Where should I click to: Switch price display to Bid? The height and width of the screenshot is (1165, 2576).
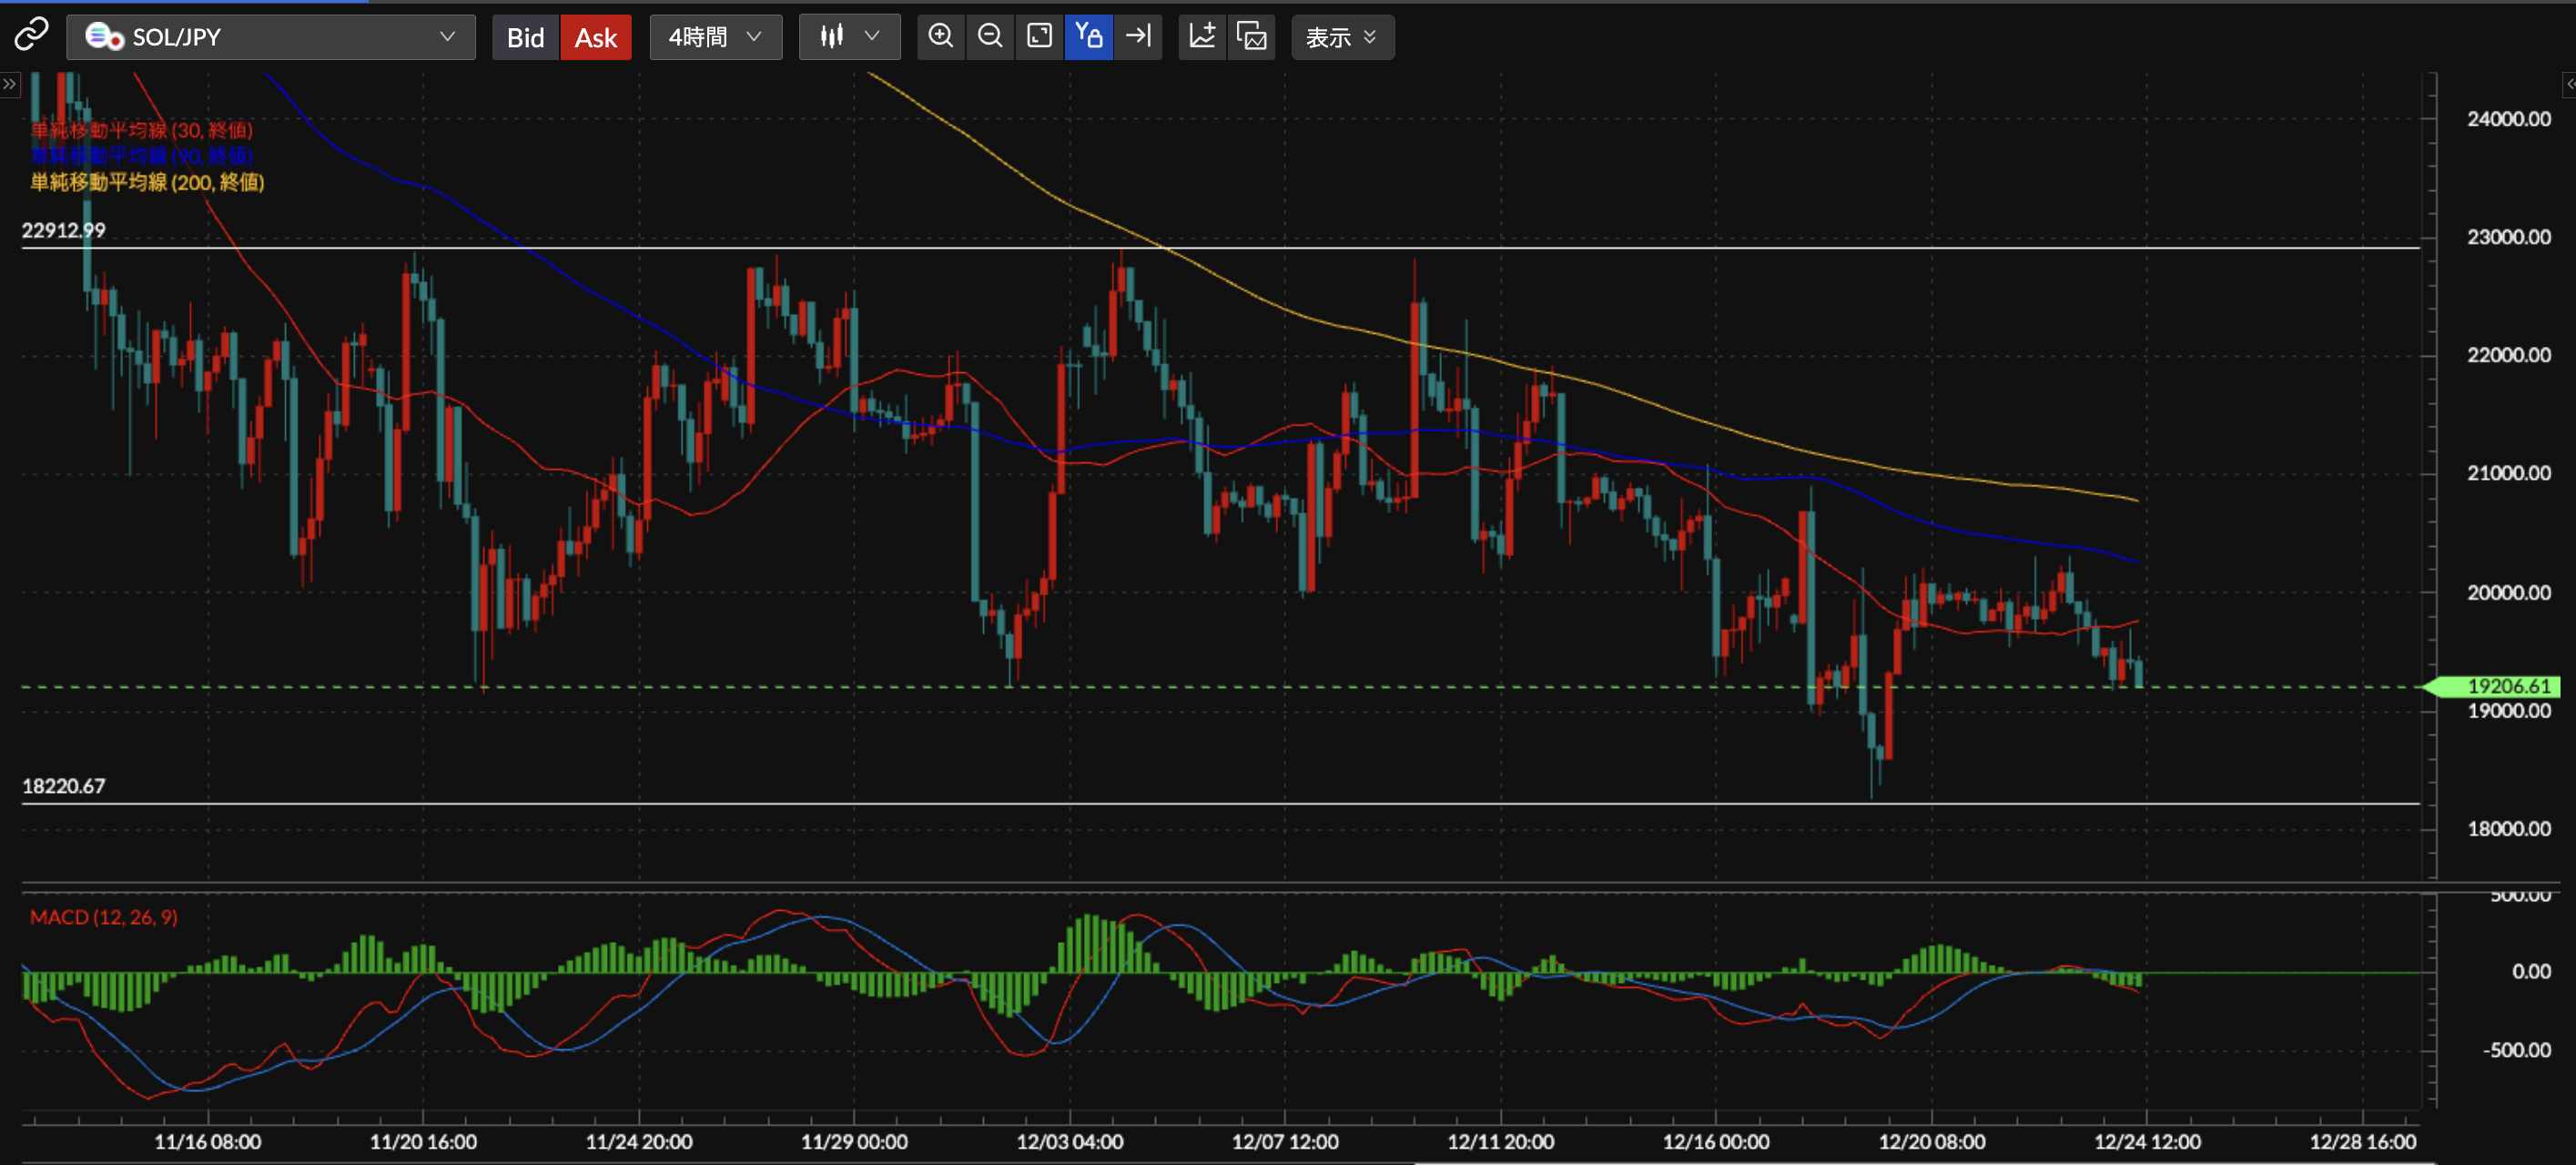[x=525, y=38]
